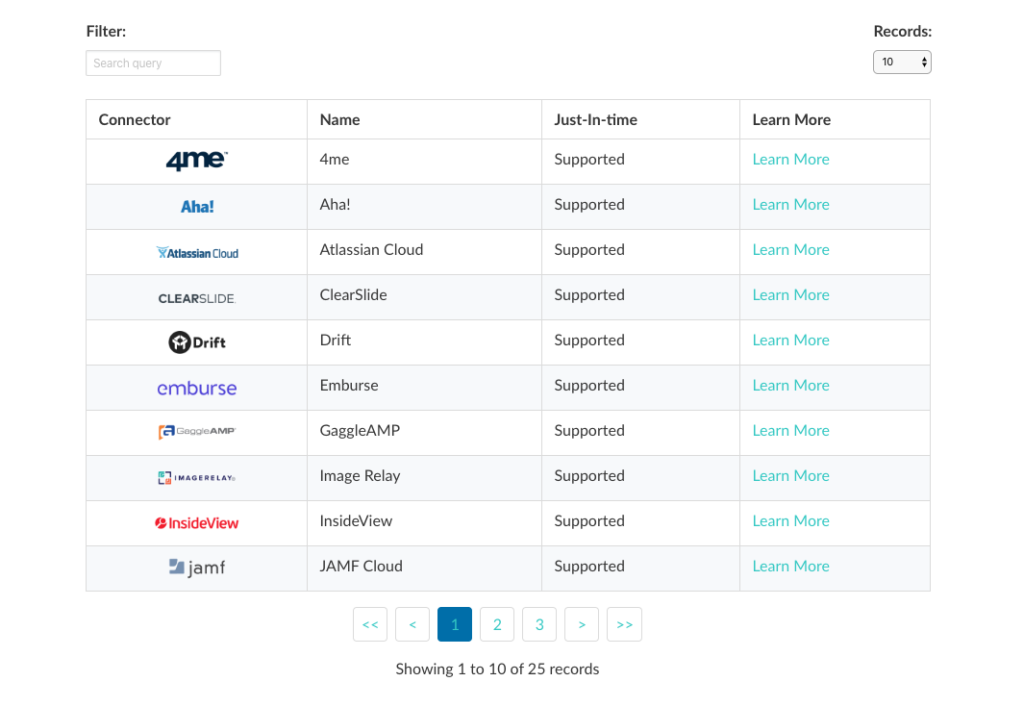Image resolution: width=1024 pixels, height=707 pixels.
Task: Open Learn More for JAMF Cloud
Action: [x=791, y=566]
